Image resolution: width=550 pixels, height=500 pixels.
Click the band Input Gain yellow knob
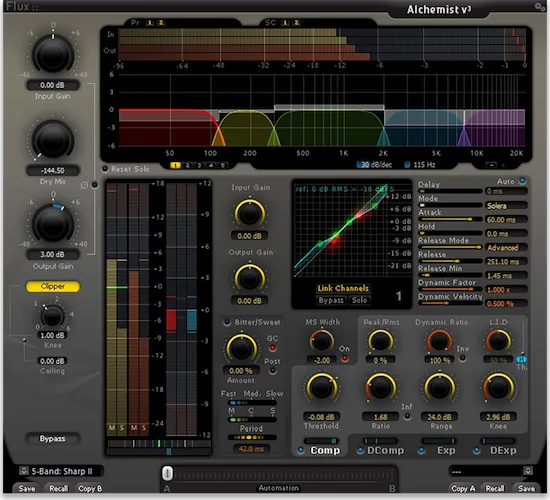(x=249, y=213)
